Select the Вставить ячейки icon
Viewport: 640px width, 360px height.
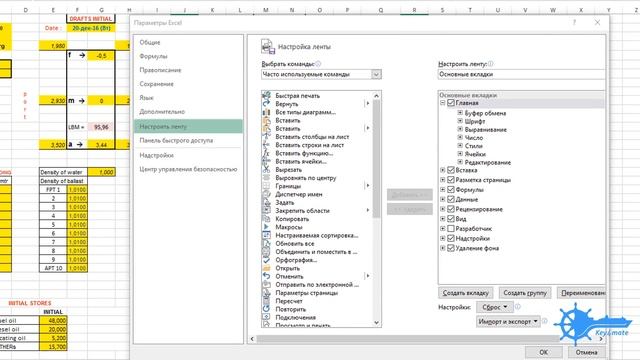pyautogui.click(x=266, y=161)
